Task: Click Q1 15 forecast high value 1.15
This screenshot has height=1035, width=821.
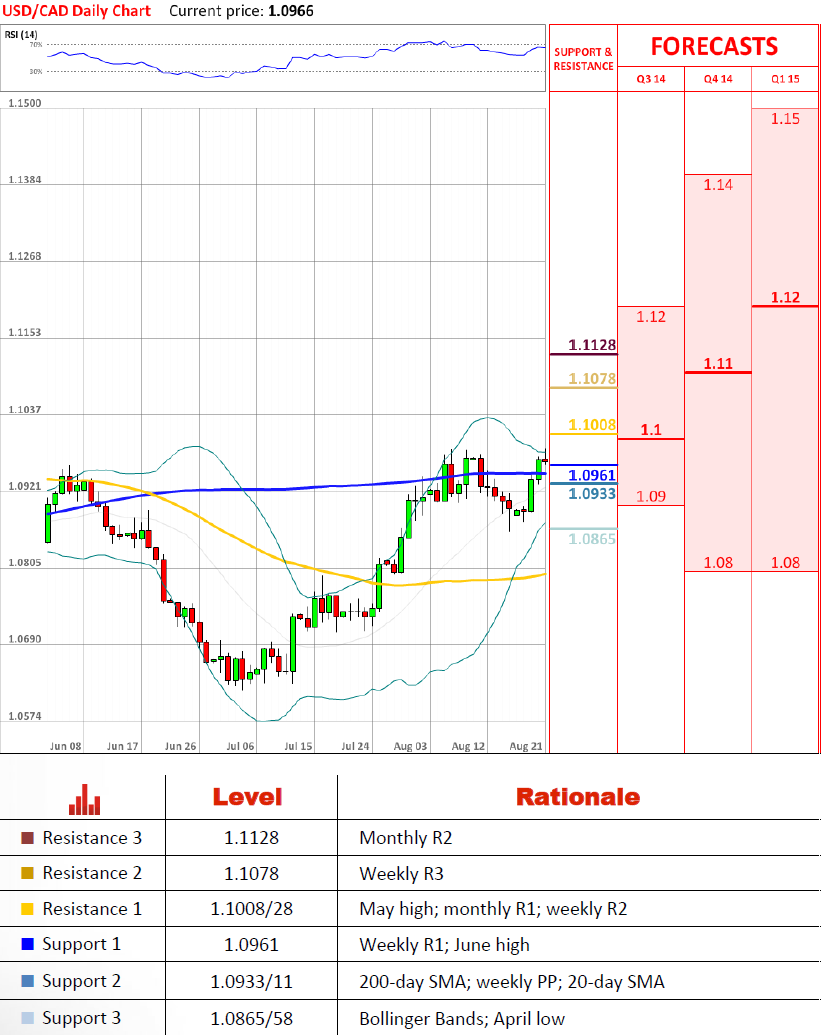Action: coord(785,119)
